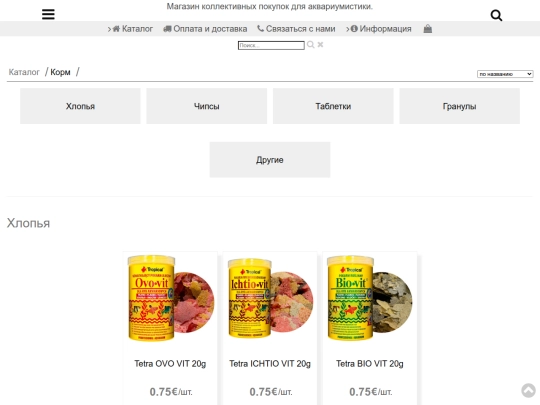540x405 pixels.
Task: Select the Хлопья category button
Action: 80,106
